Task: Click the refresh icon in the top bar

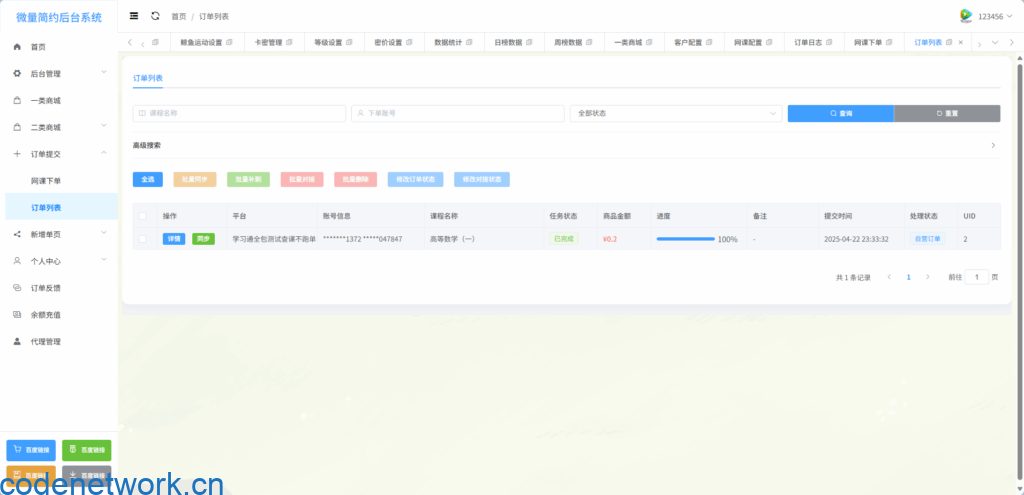Action: point(155,16)
